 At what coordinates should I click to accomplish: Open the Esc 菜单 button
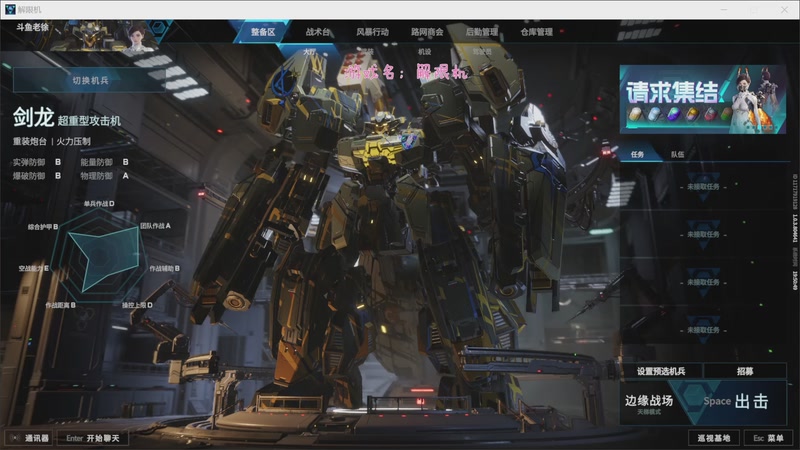(x=767, y=438)
